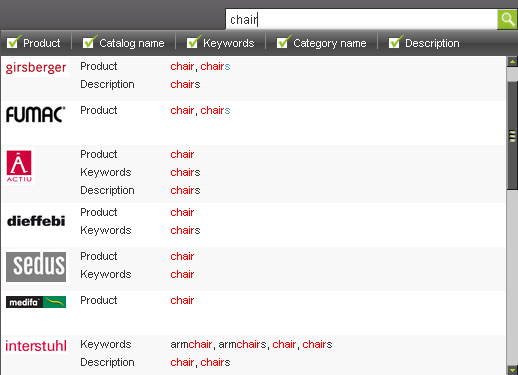518x375 pixels.
Task: Click interstuhl Description result "chair, chairs"
Action: [200, 362]
